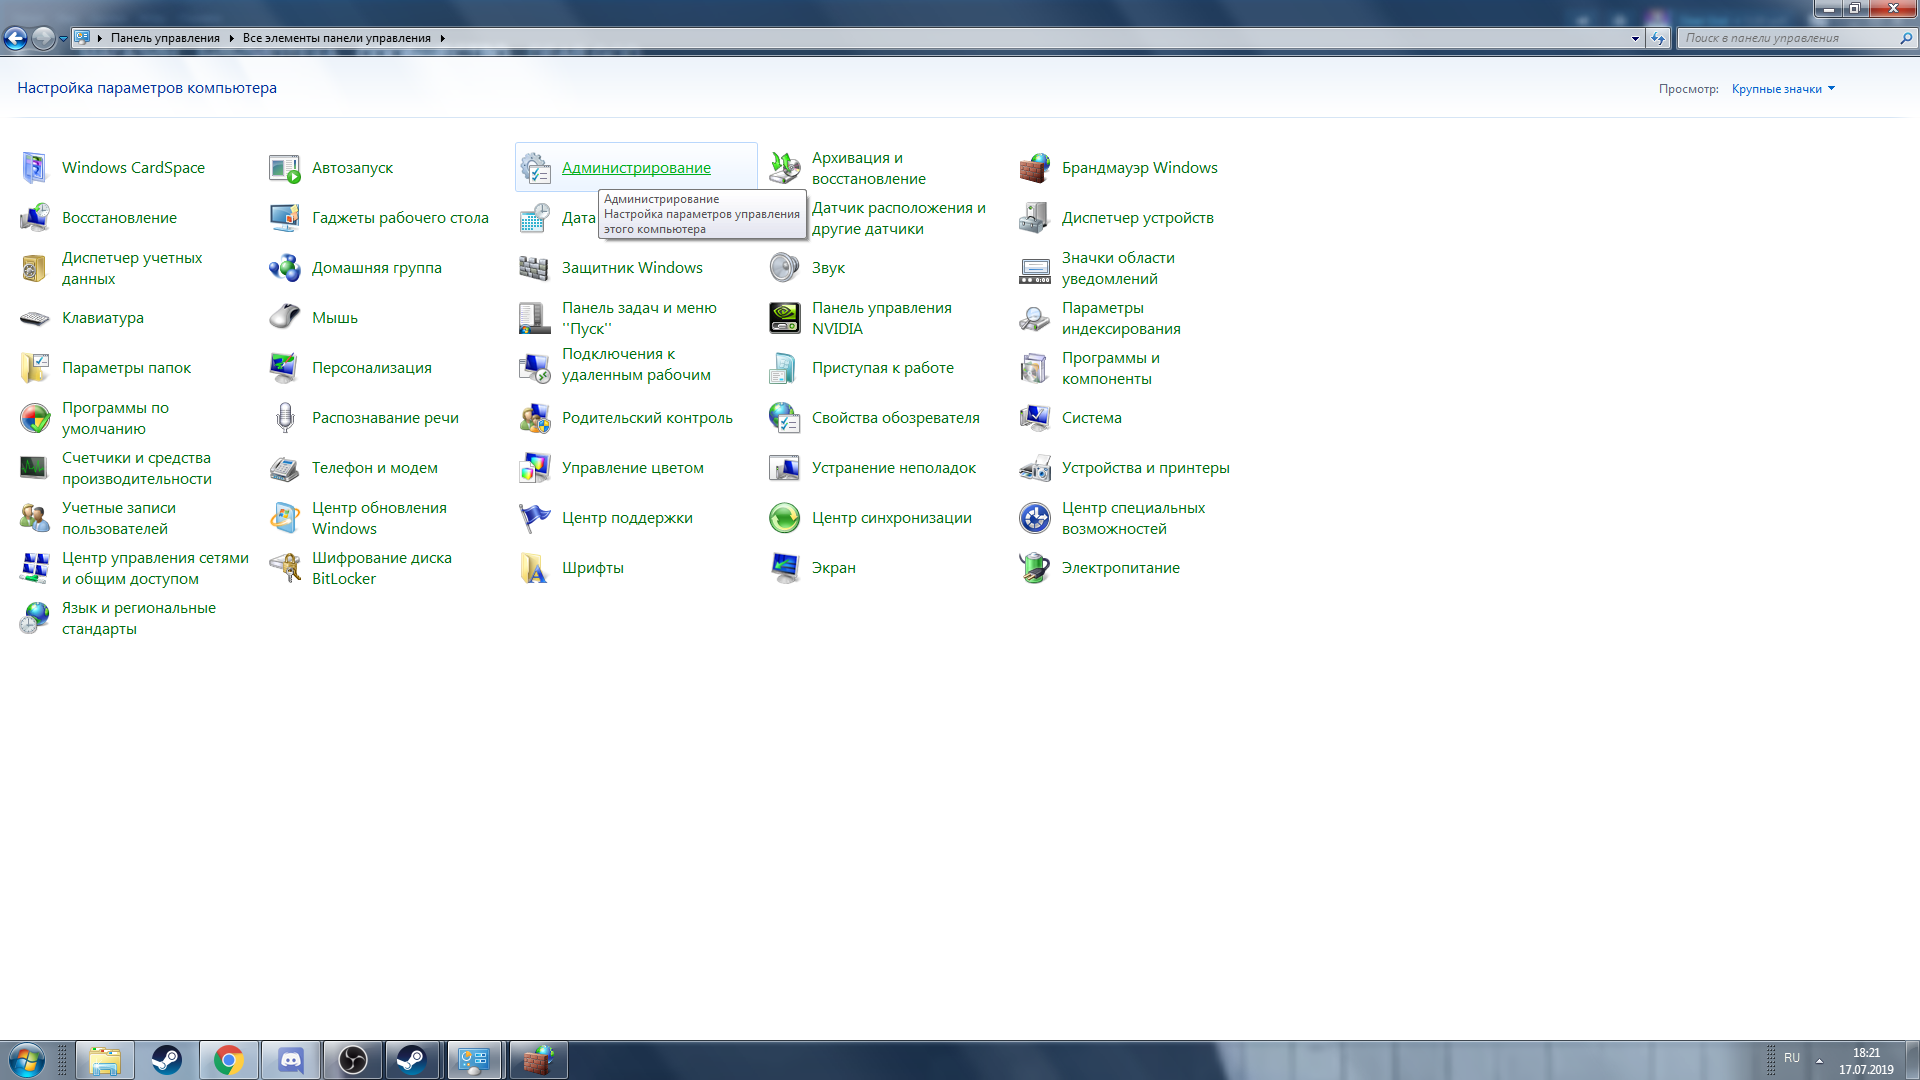Open the Шрифты fonts icon
Viewport: 1920px width, 1080px height.
click(x=534, y=568)
